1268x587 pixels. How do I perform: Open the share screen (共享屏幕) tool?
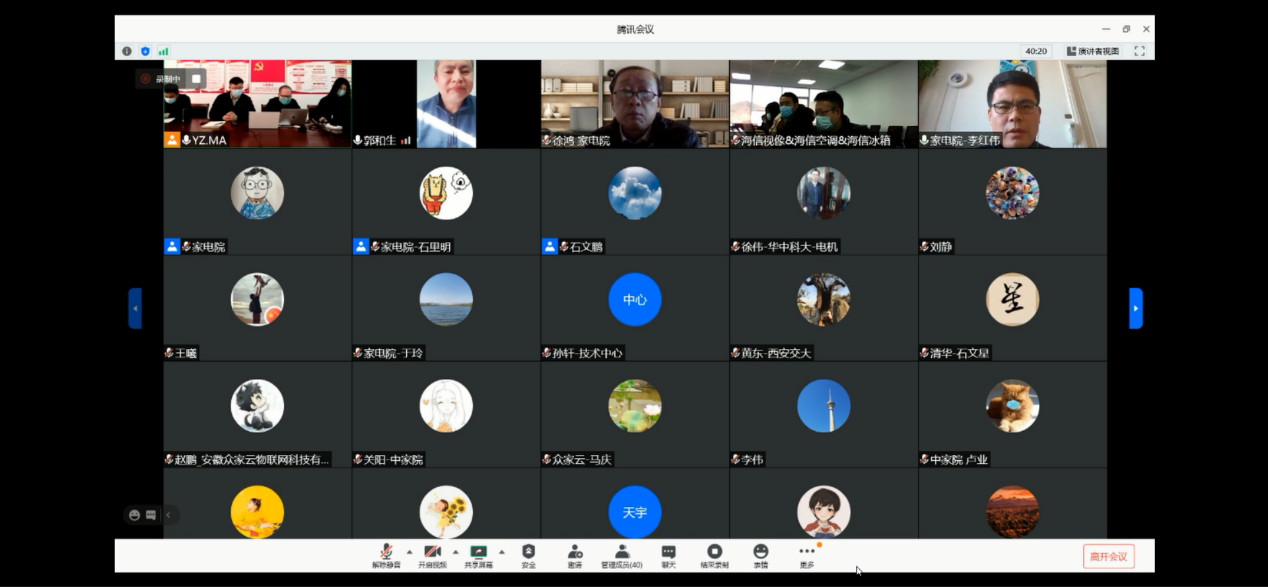click(x=479, y=555)
